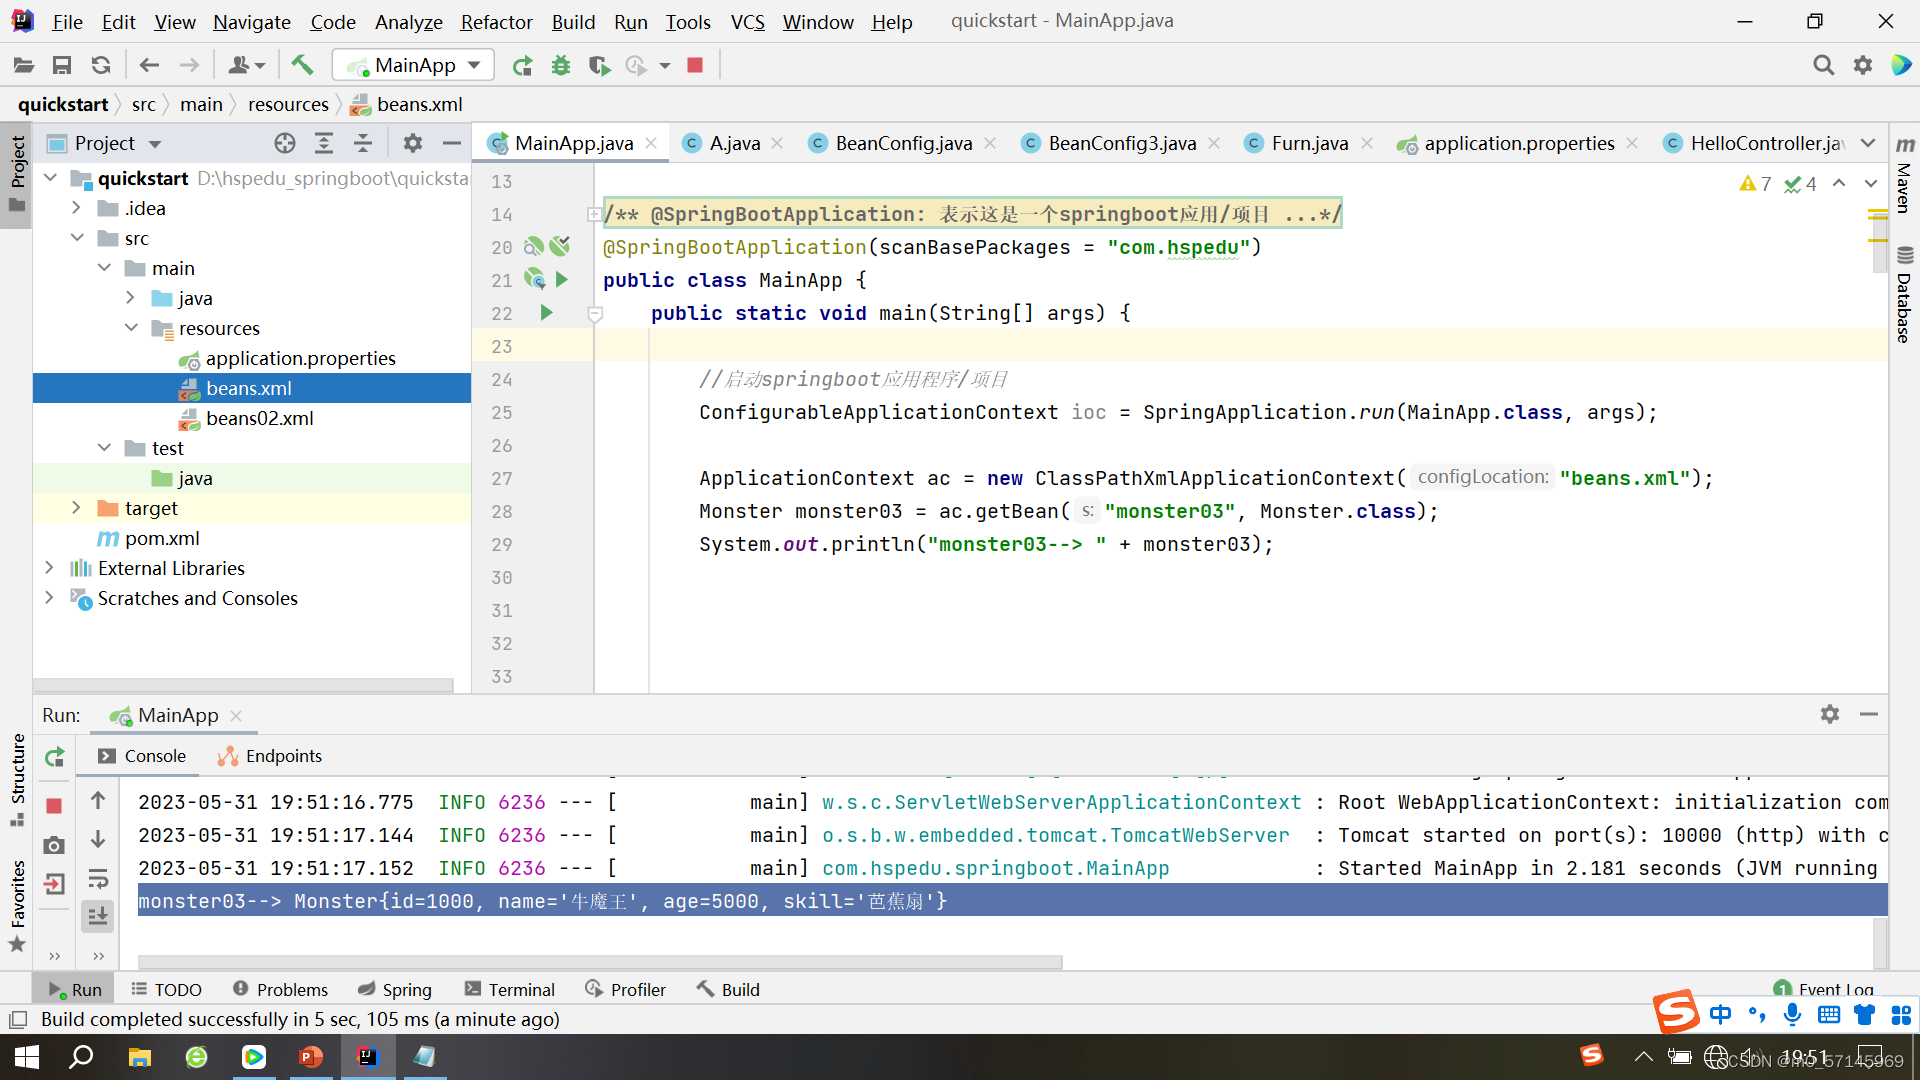
Task: Rerun MainApp using the rerun icon in Run panel
Action: [55, 757]
